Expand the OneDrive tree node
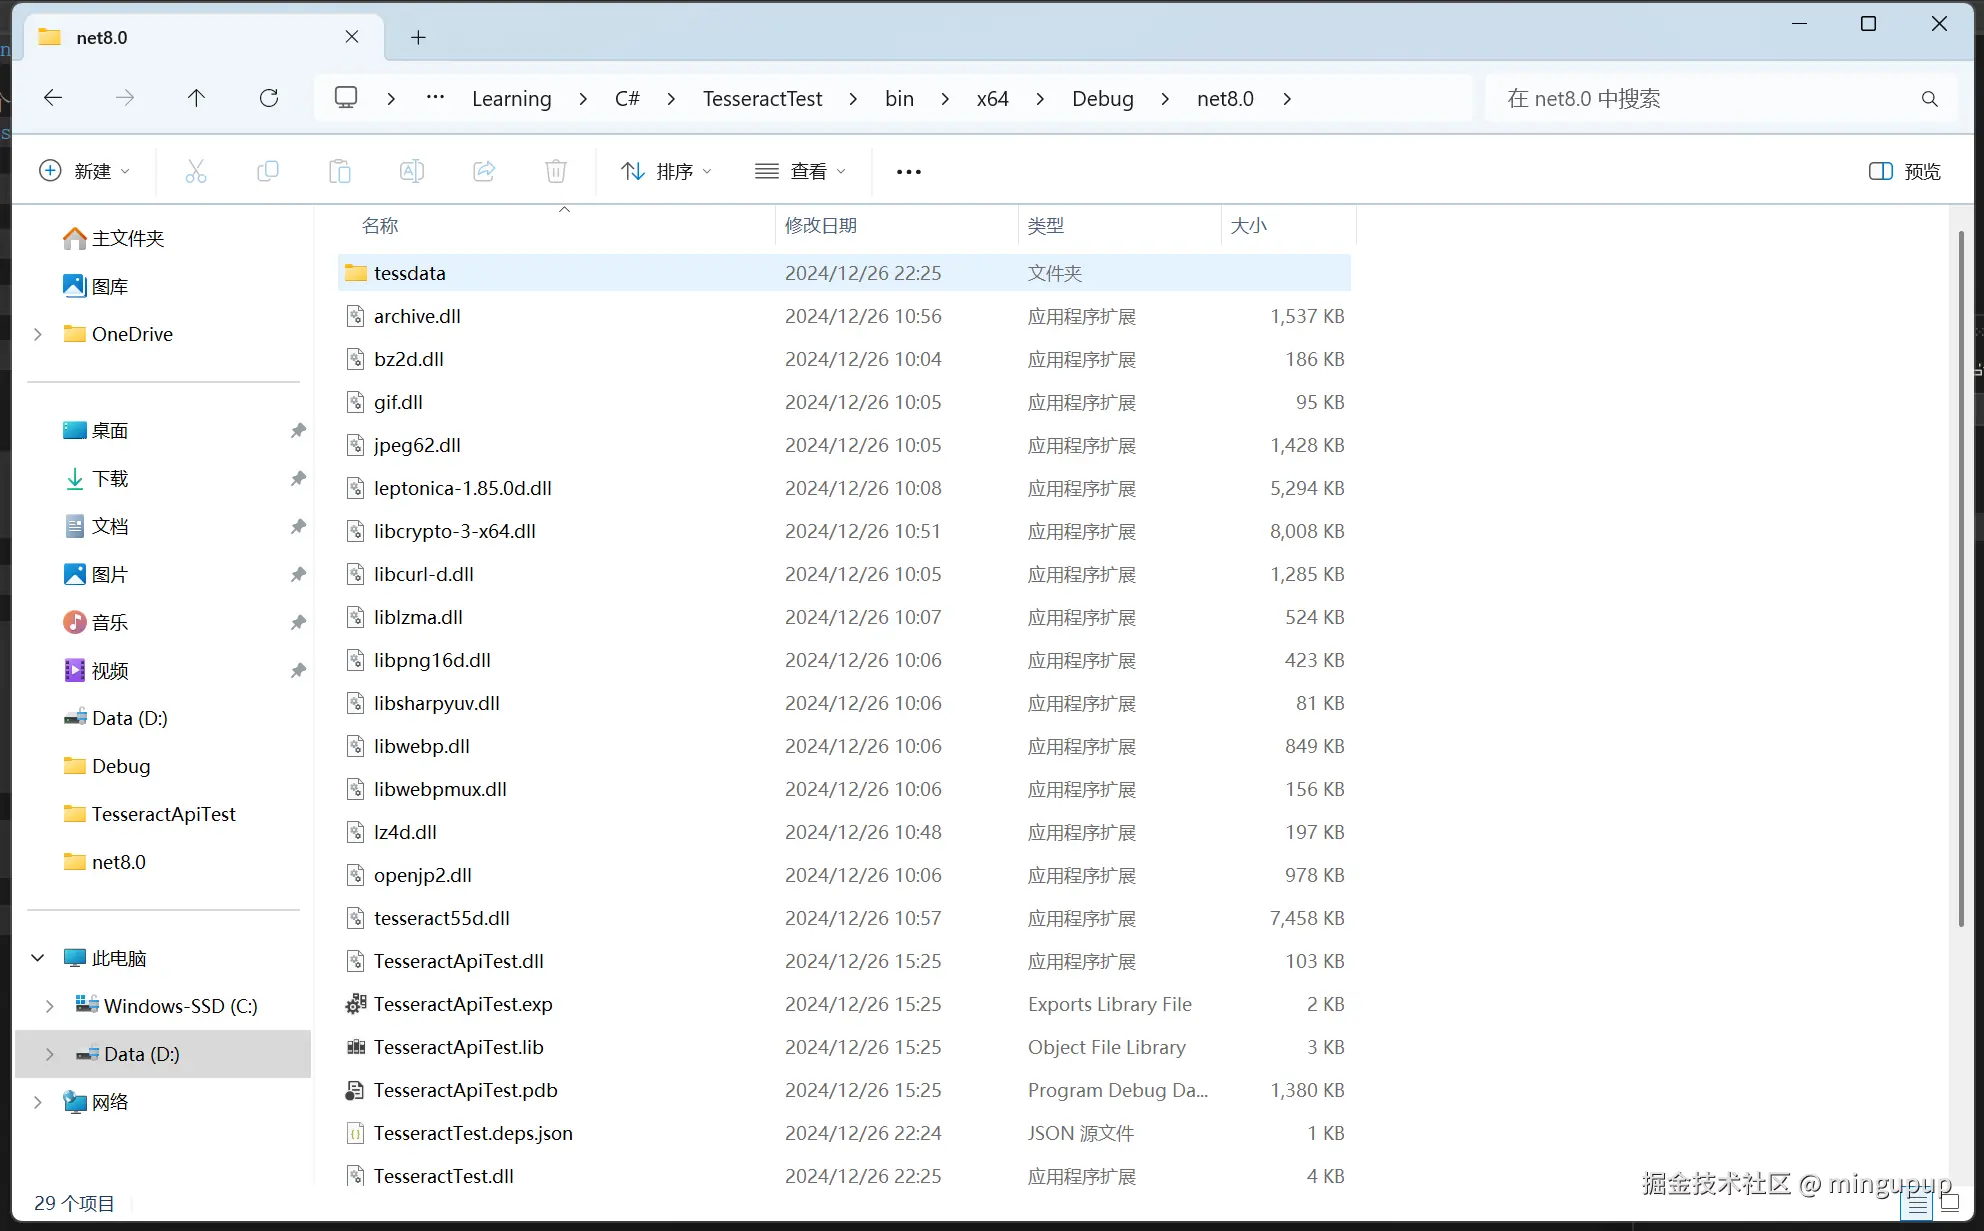The height and width of the screenshot is (1231, 1984). 38,334
